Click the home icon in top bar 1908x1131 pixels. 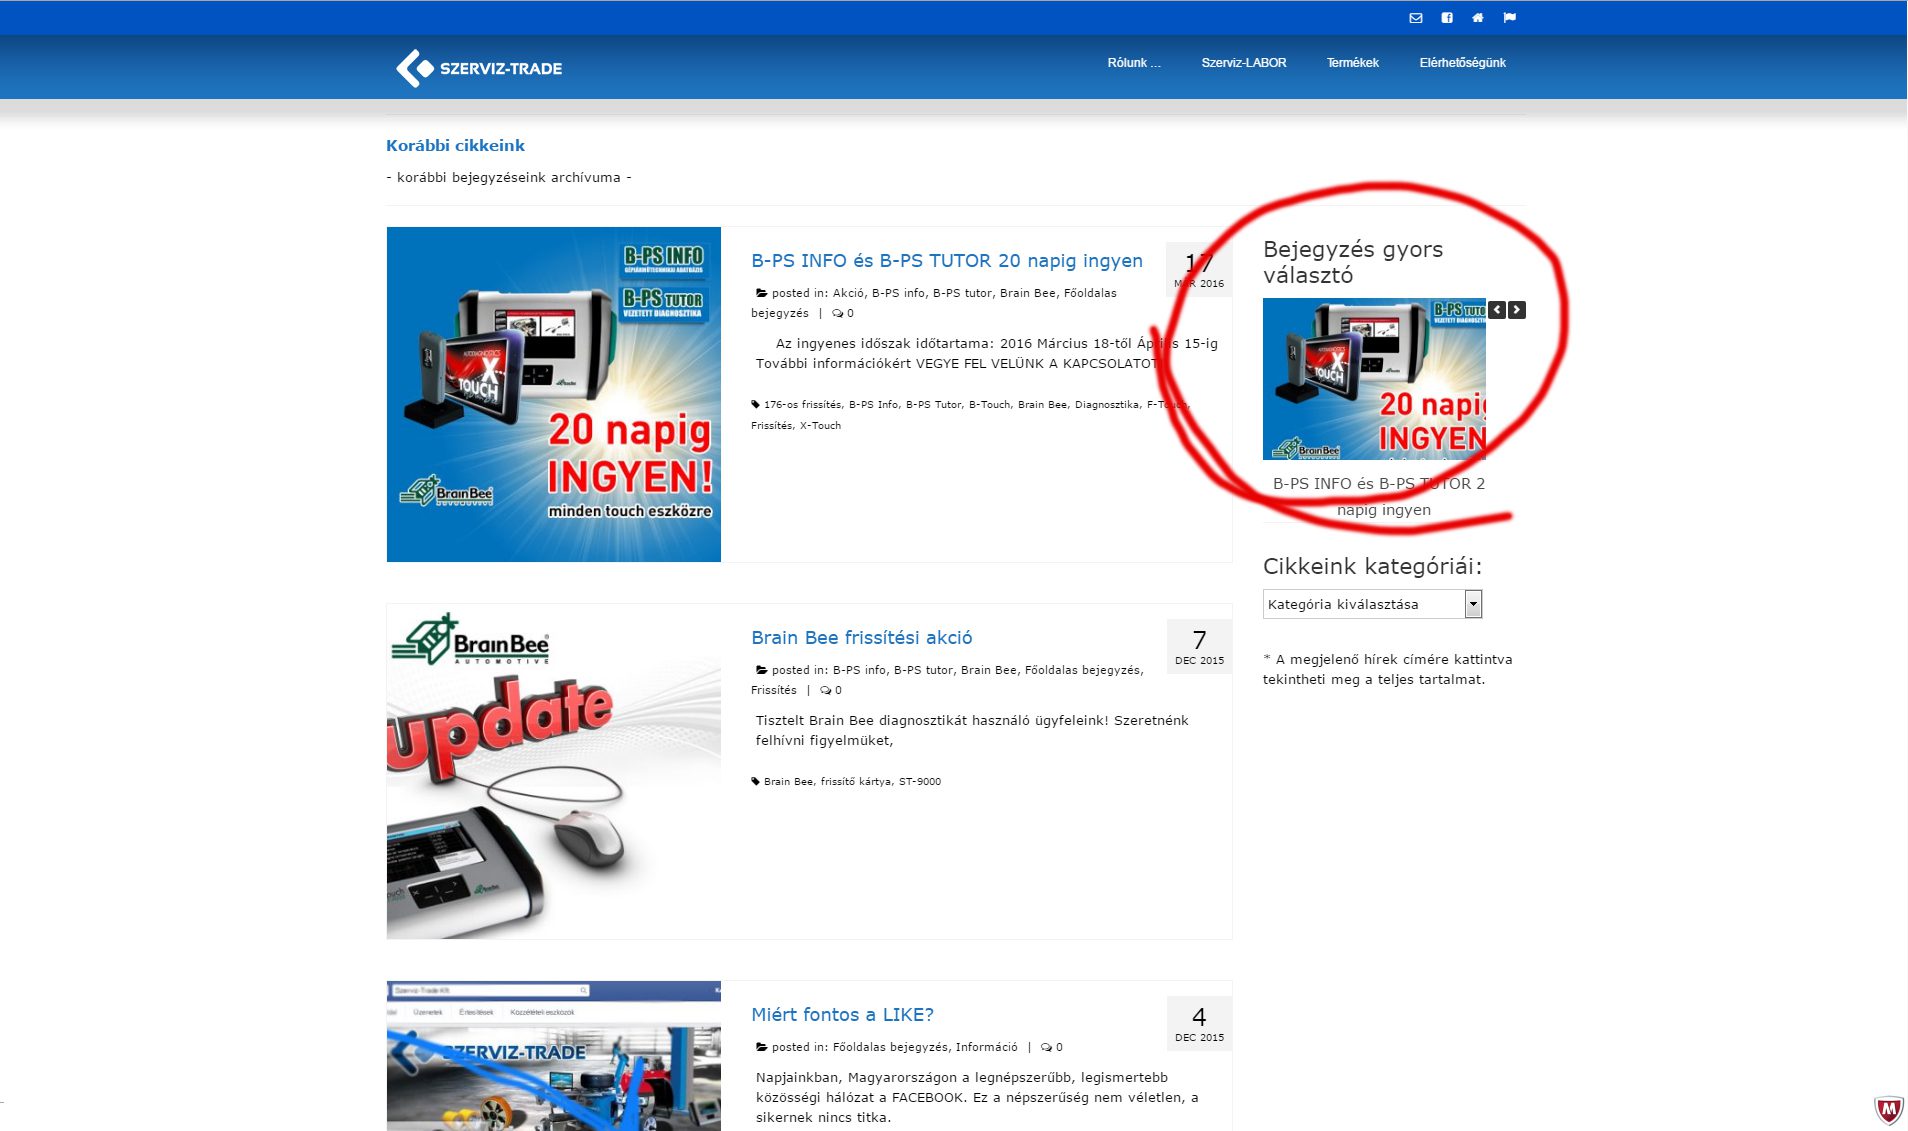(1478, 18)
